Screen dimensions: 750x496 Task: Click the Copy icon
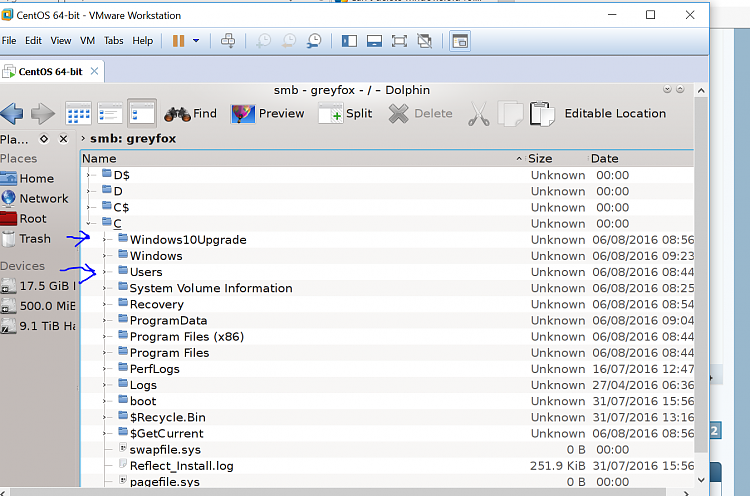click(x=510, y=114)
